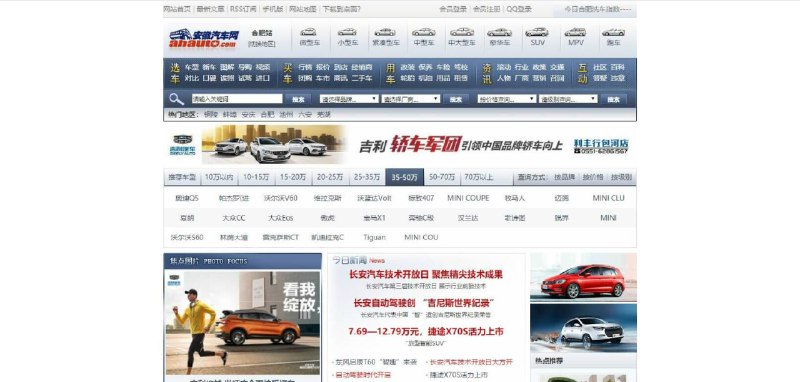Open the Geely 轿车军团 banner ad
The height and width of the screenshot is (382, 800).
pyautogui.click(x=400, y=145)
